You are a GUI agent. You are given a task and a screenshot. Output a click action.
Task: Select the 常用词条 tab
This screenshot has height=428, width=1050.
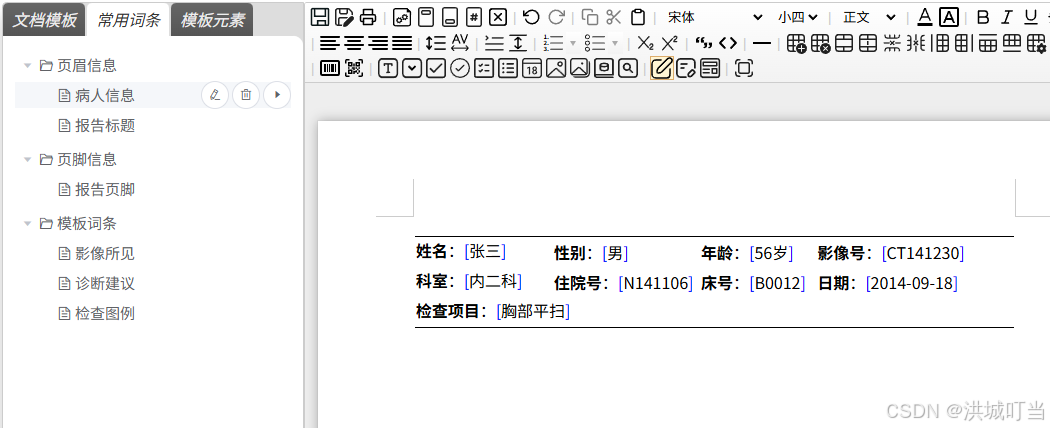[x=129, y=20]
